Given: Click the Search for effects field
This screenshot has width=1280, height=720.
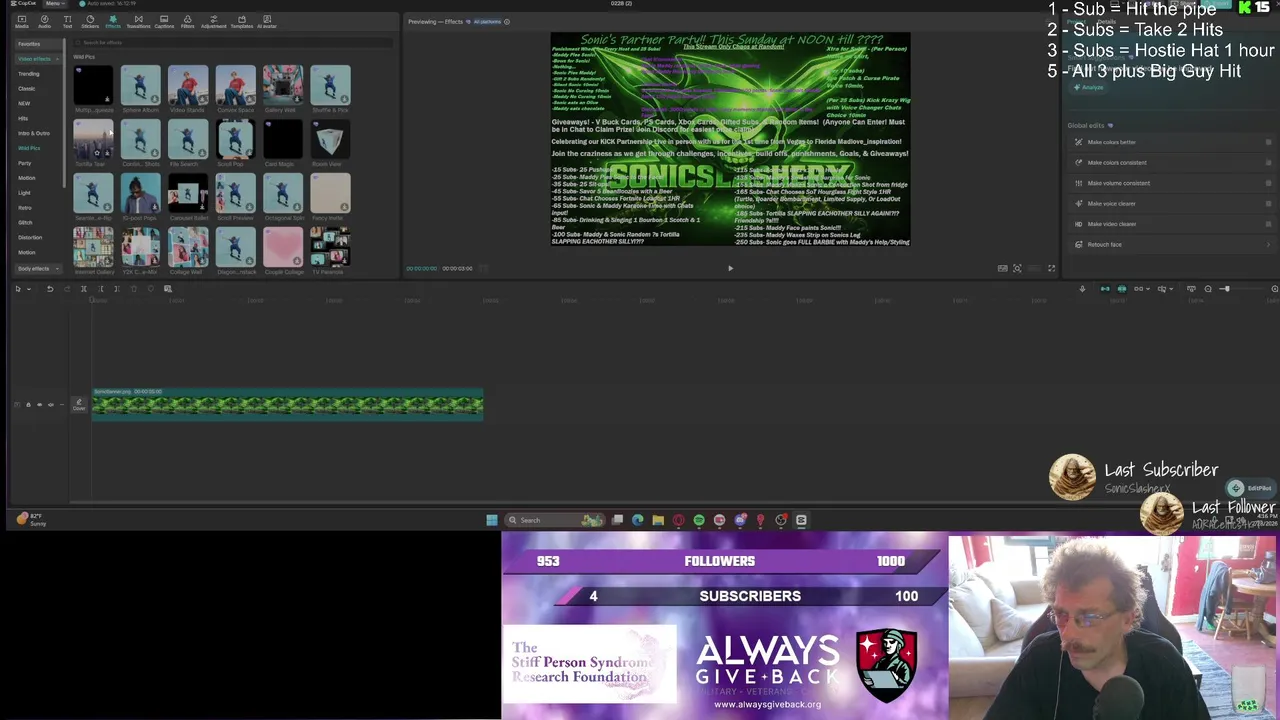Looking at the screenshot, I should tap(232, 43).
